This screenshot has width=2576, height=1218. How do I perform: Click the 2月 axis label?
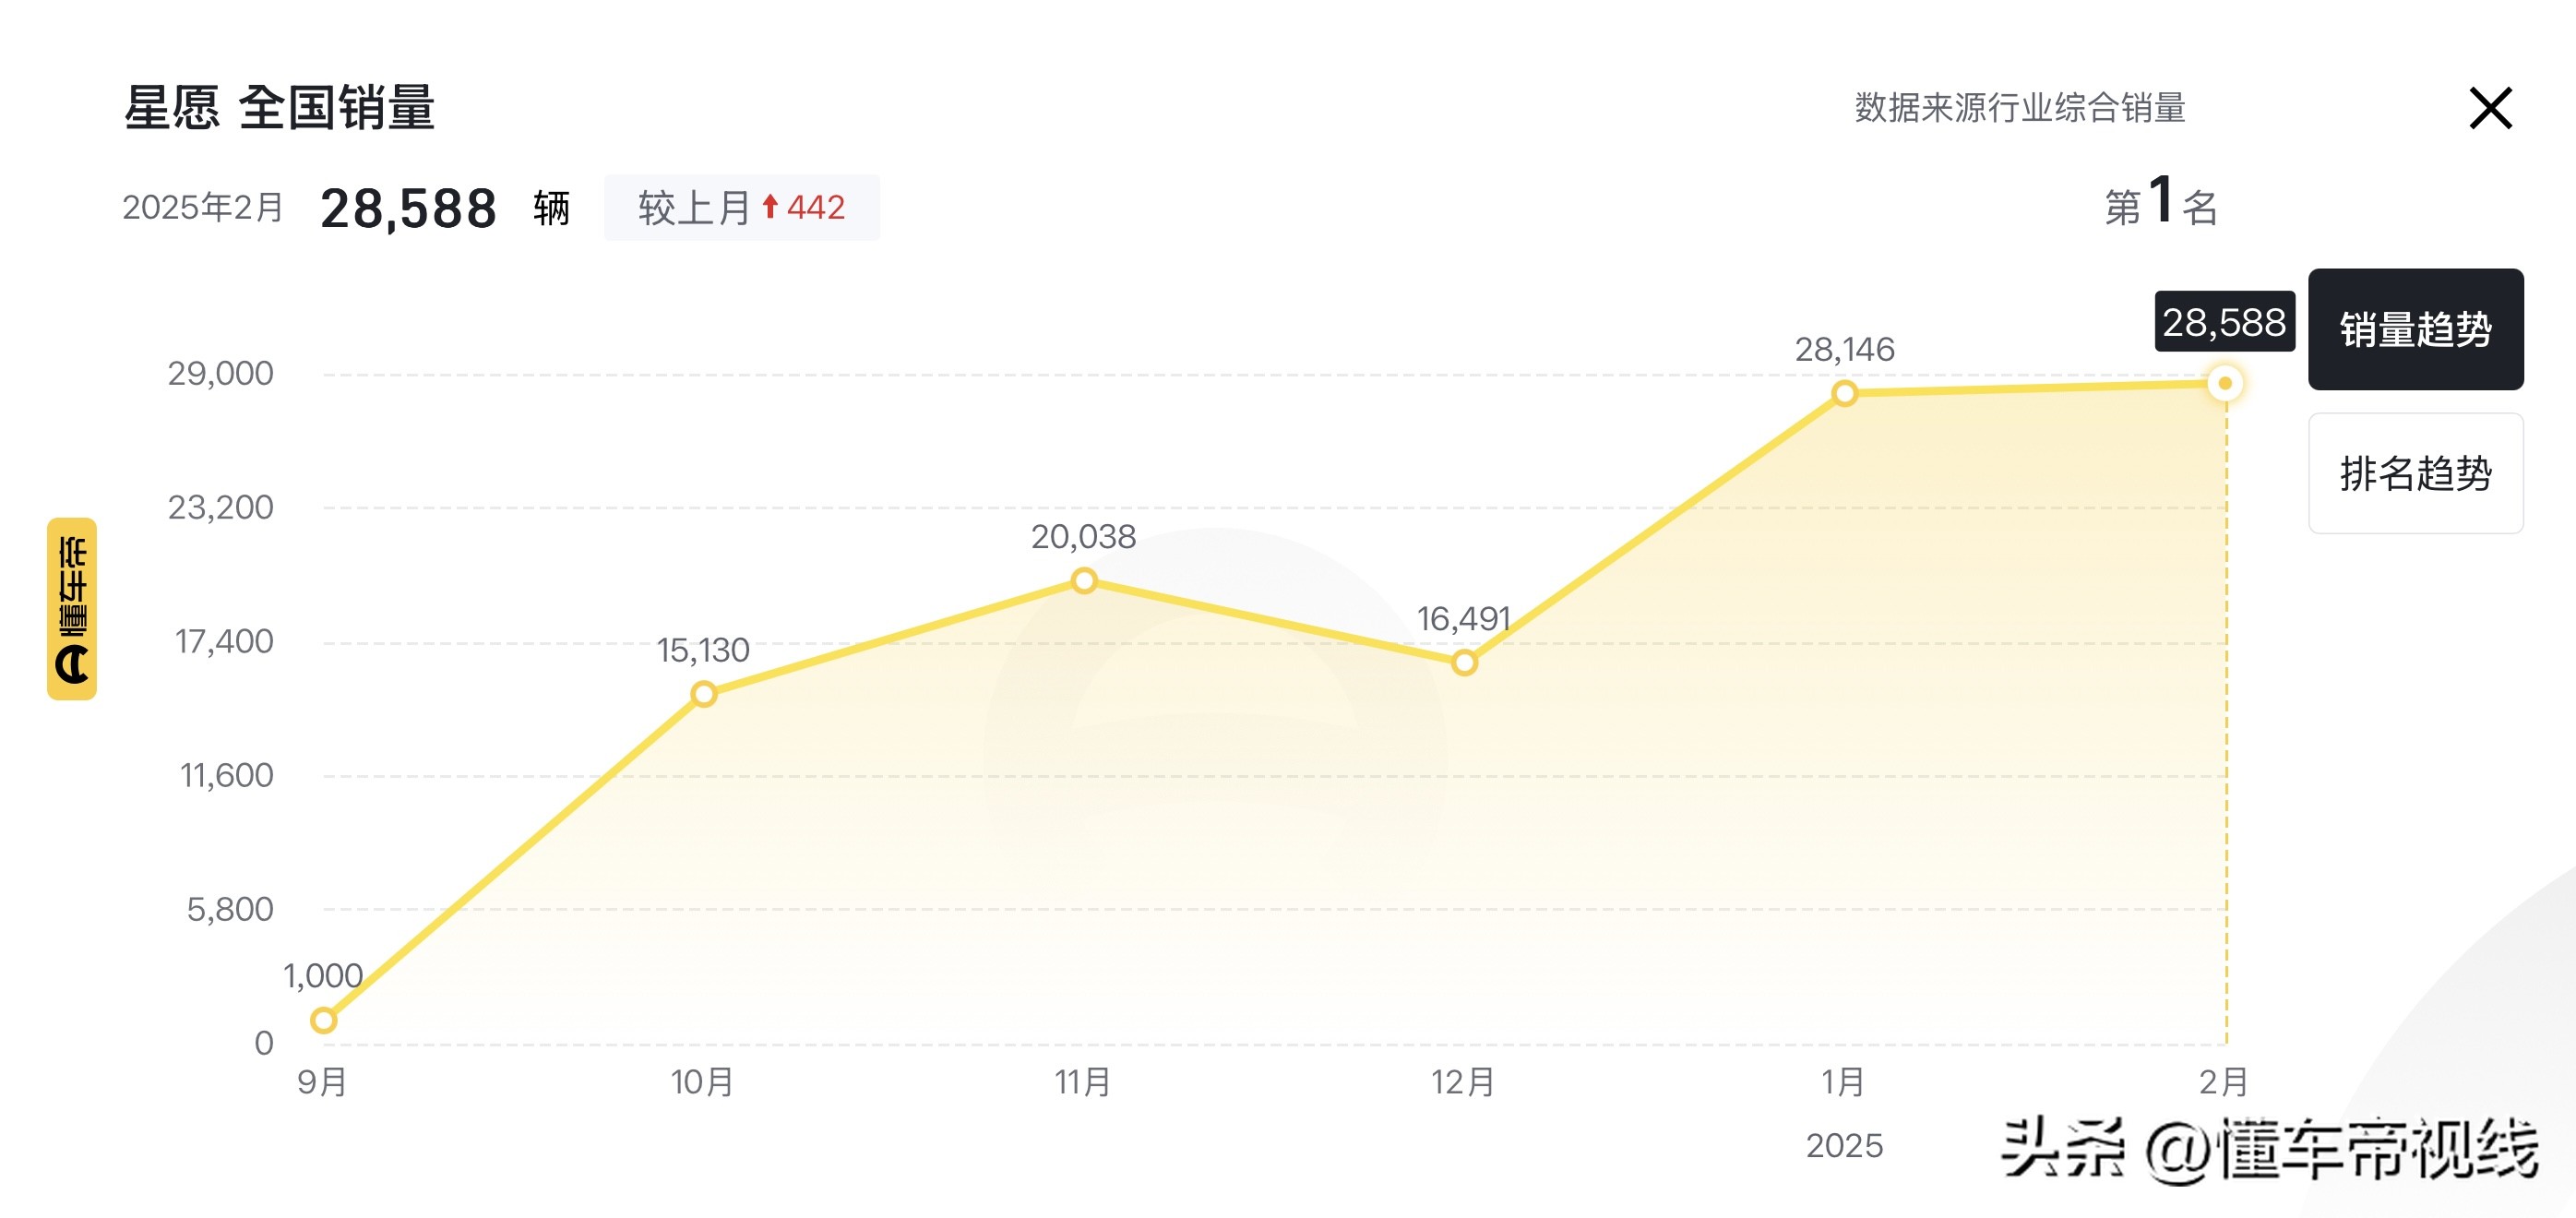tap(2223, 1082)
